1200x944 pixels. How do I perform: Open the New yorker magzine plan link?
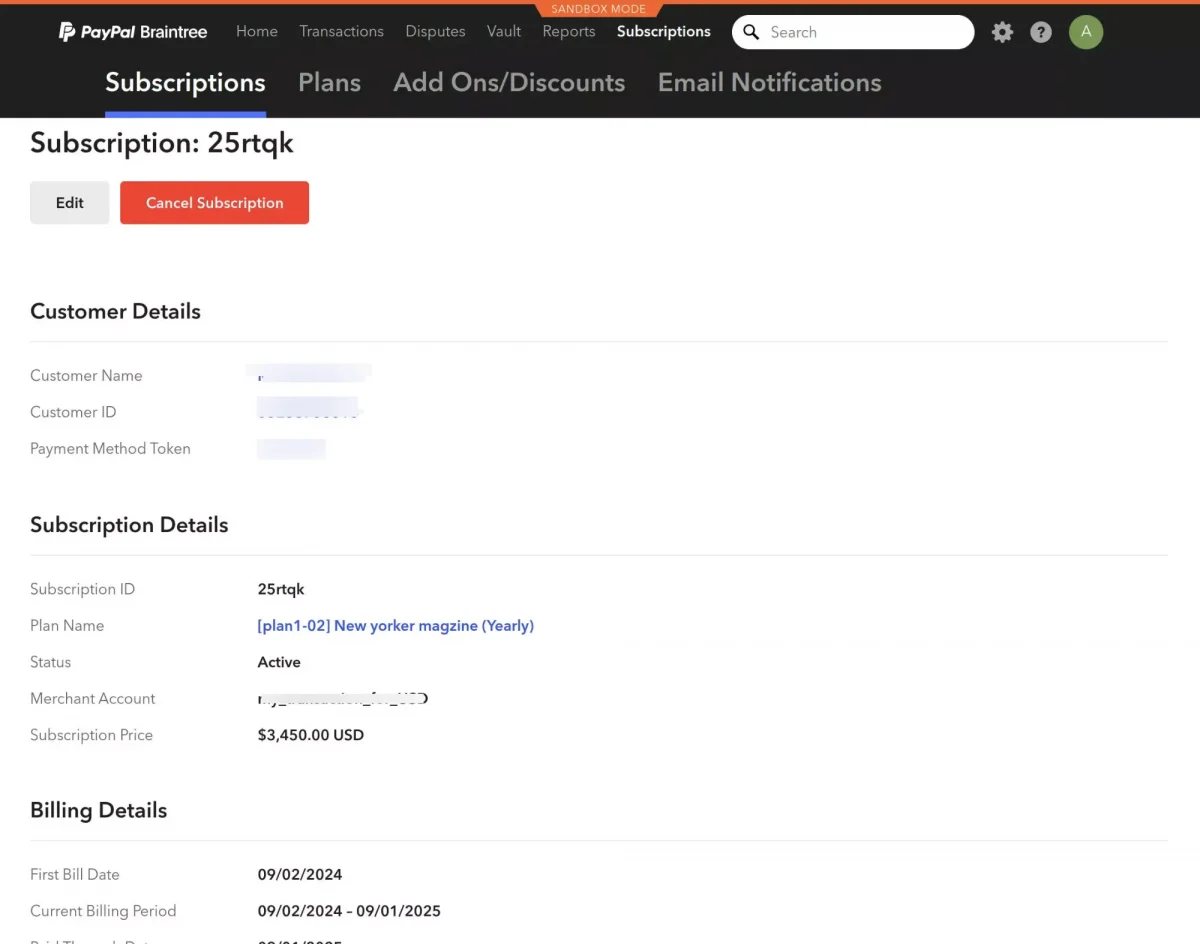click(395, 626)
